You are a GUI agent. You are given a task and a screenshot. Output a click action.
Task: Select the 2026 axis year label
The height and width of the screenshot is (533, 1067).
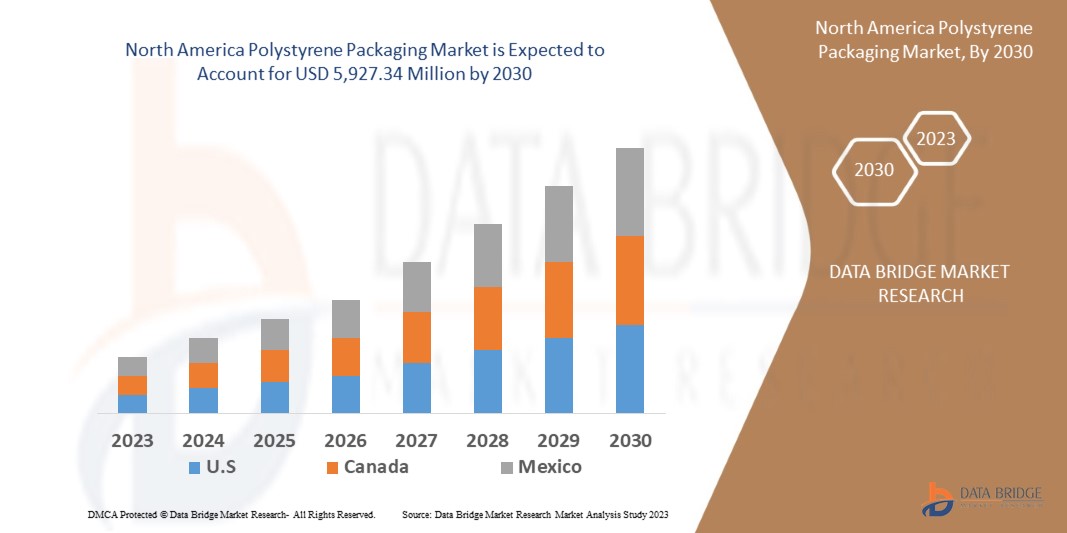pos(345,441)
